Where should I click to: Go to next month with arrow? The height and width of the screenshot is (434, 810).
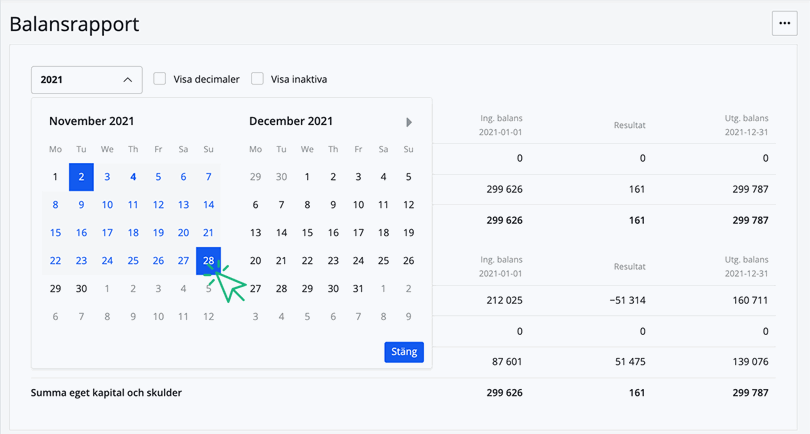pos(408,122)
